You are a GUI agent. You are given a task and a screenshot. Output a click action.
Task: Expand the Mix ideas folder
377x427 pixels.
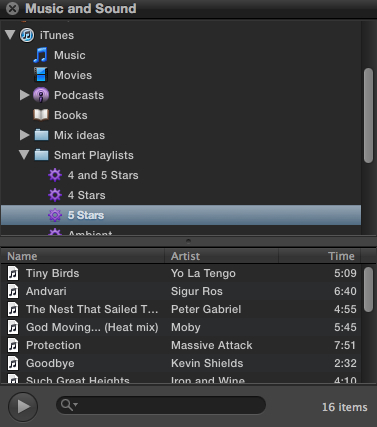click(x=25, y=135)
